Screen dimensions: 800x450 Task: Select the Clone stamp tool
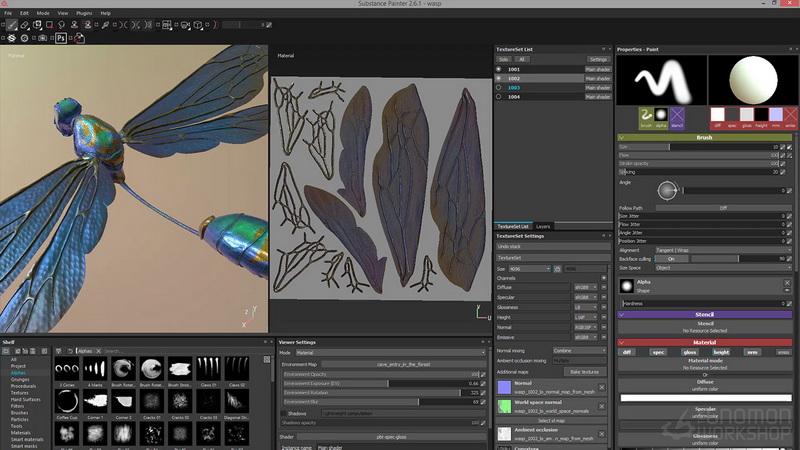tap(74, 24)
